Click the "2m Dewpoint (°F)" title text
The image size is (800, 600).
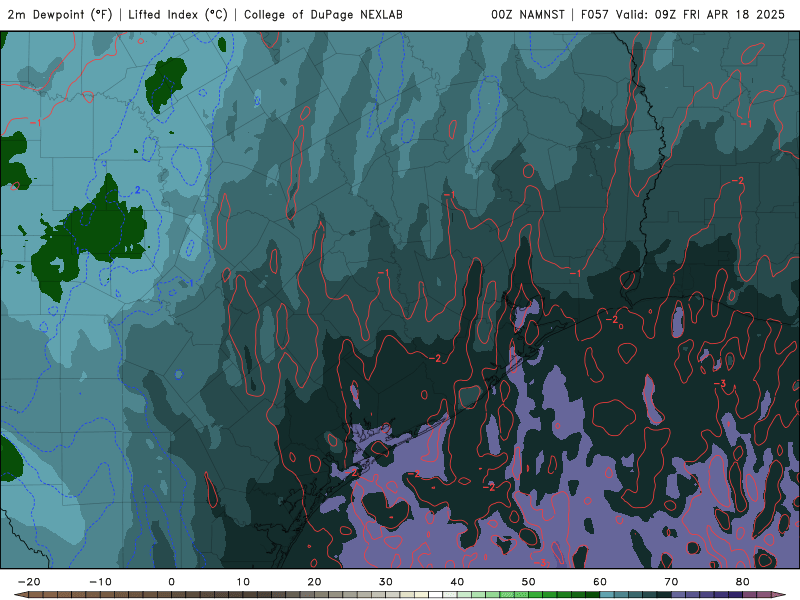(60, 15)
